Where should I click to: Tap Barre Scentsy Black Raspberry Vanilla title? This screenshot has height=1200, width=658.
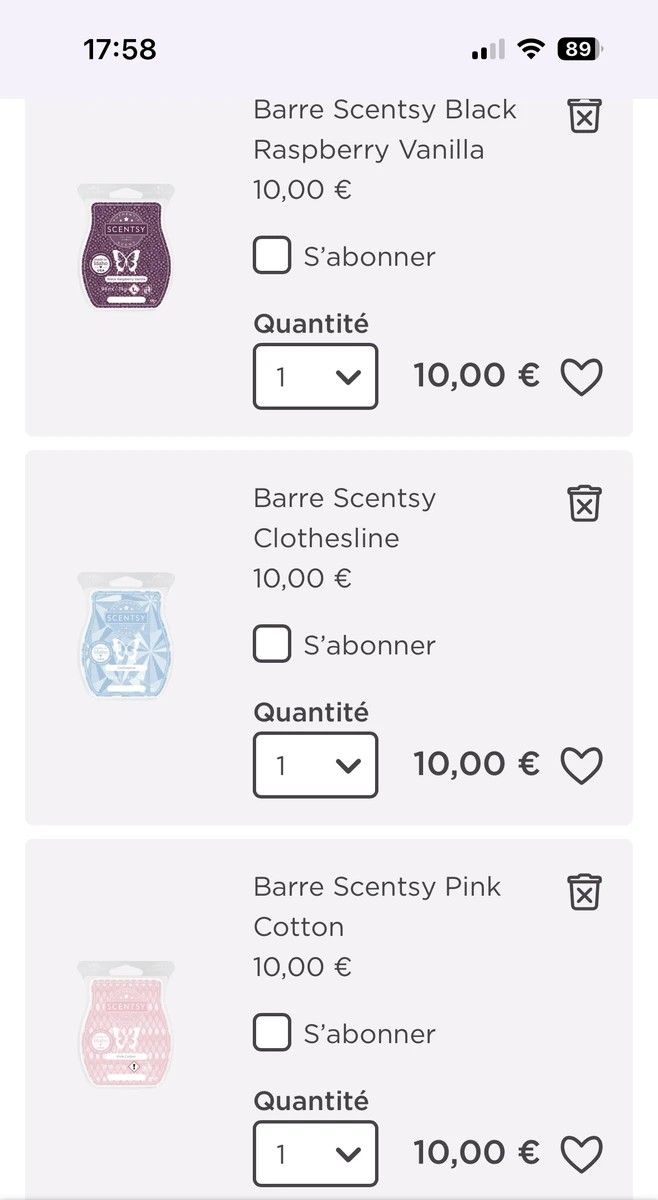(384, 129)
